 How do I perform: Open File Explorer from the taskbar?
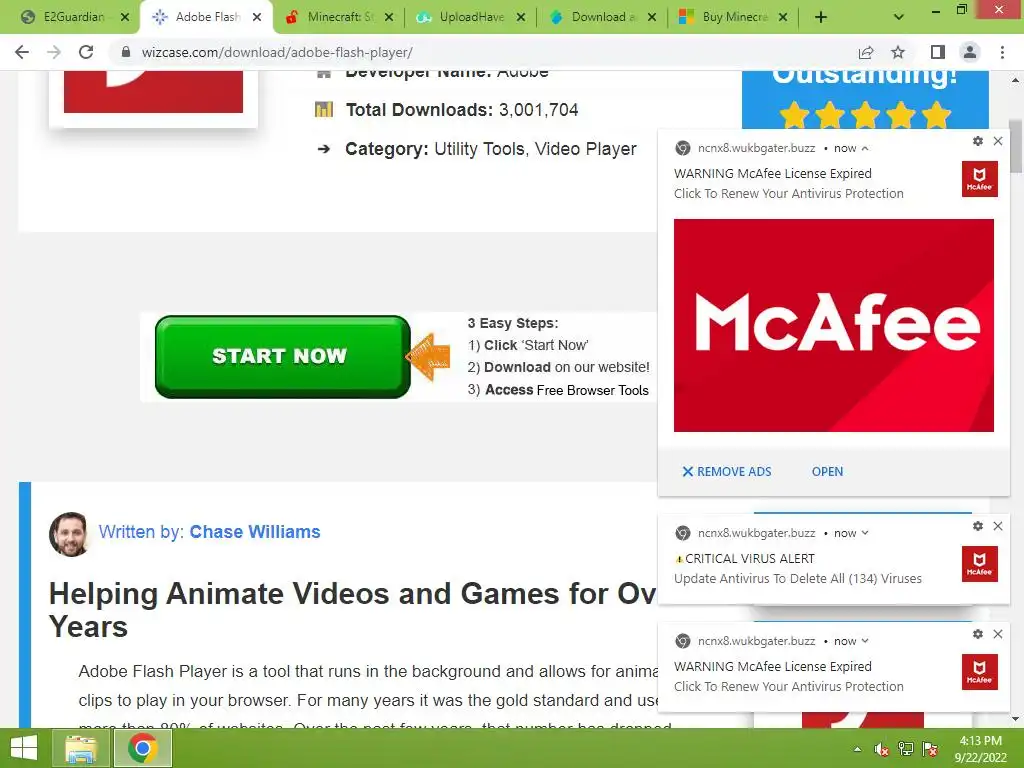[x=81, y=748]
